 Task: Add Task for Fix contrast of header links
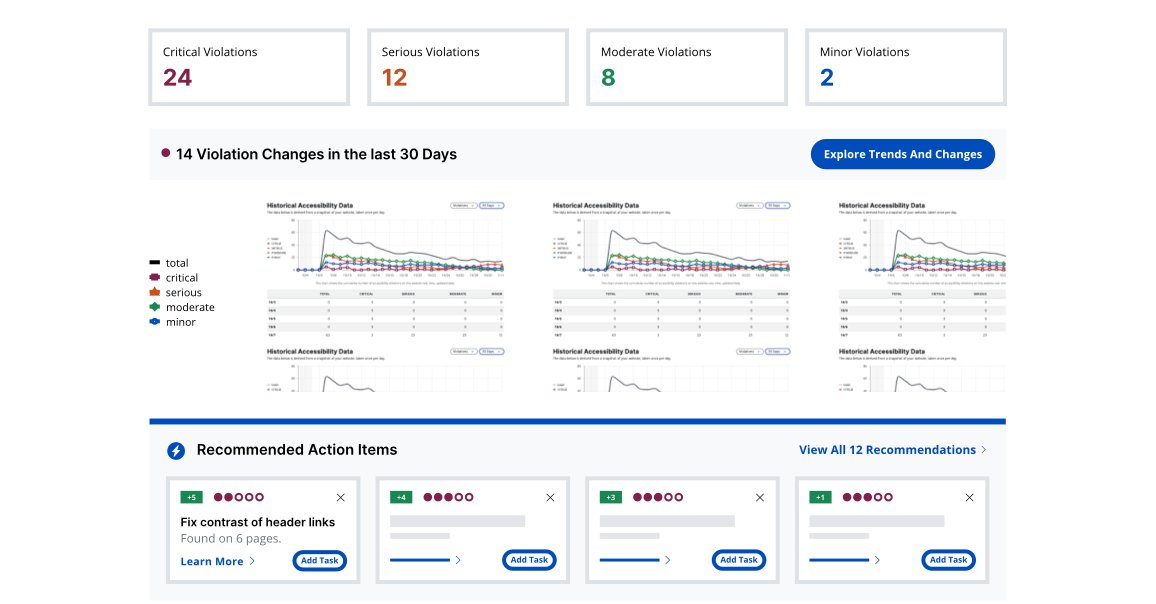(319, 560)
